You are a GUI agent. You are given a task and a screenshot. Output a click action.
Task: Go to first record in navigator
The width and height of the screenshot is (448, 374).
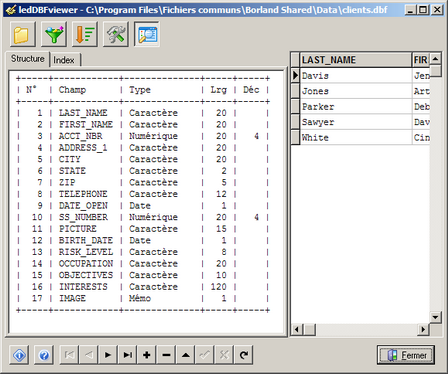pos(69,355)
